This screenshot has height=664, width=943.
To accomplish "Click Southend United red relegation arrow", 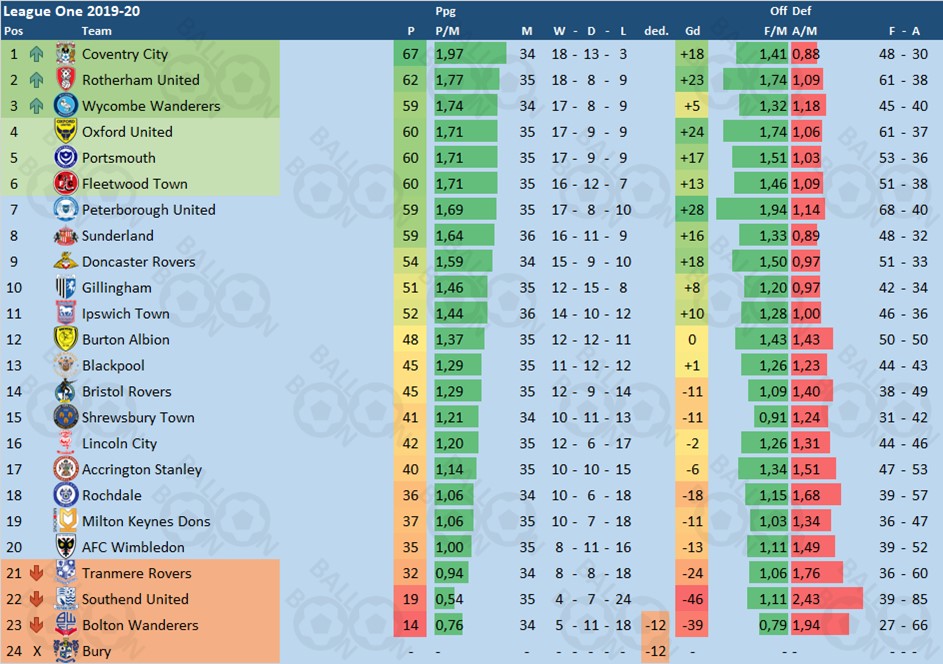I will click(x=37, y=599).
